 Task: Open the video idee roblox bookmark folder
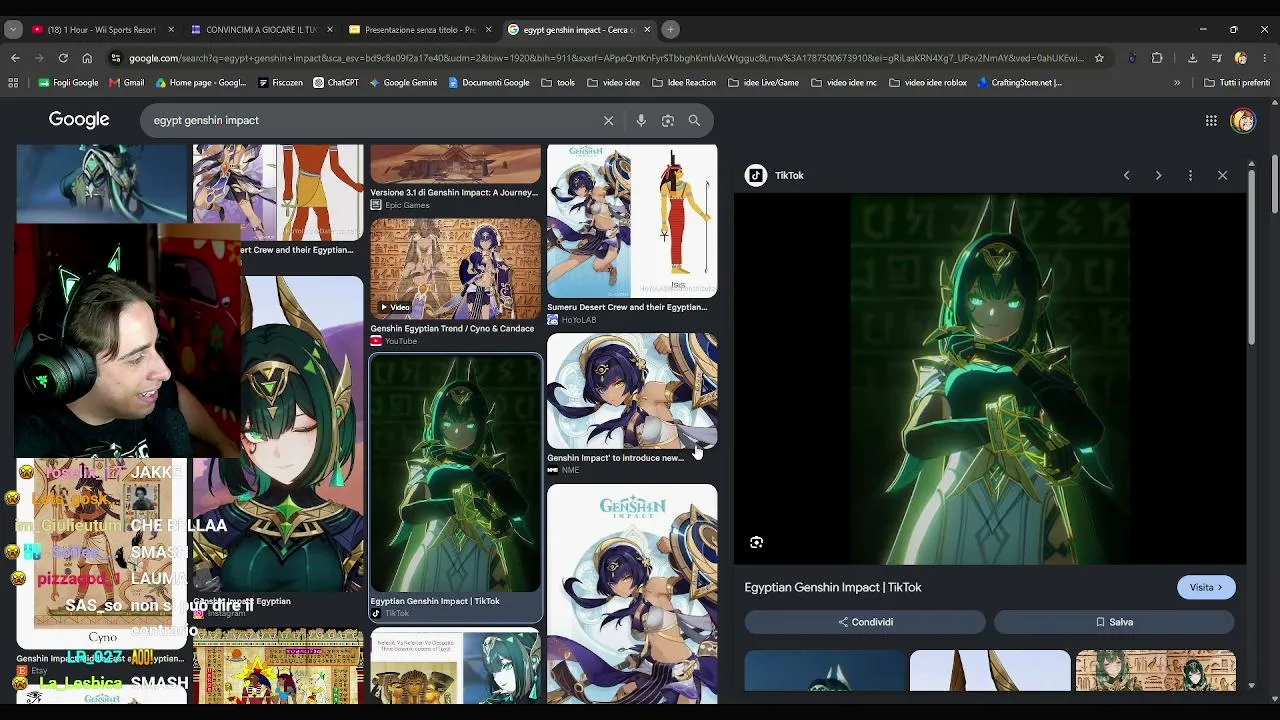tap(928, 83)
